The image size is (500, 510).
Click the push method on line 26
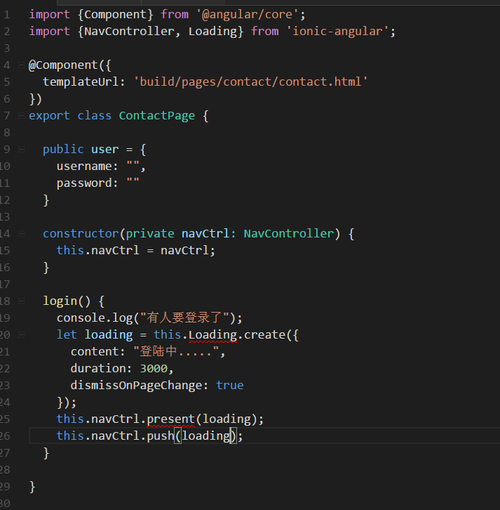click(160, 436)
